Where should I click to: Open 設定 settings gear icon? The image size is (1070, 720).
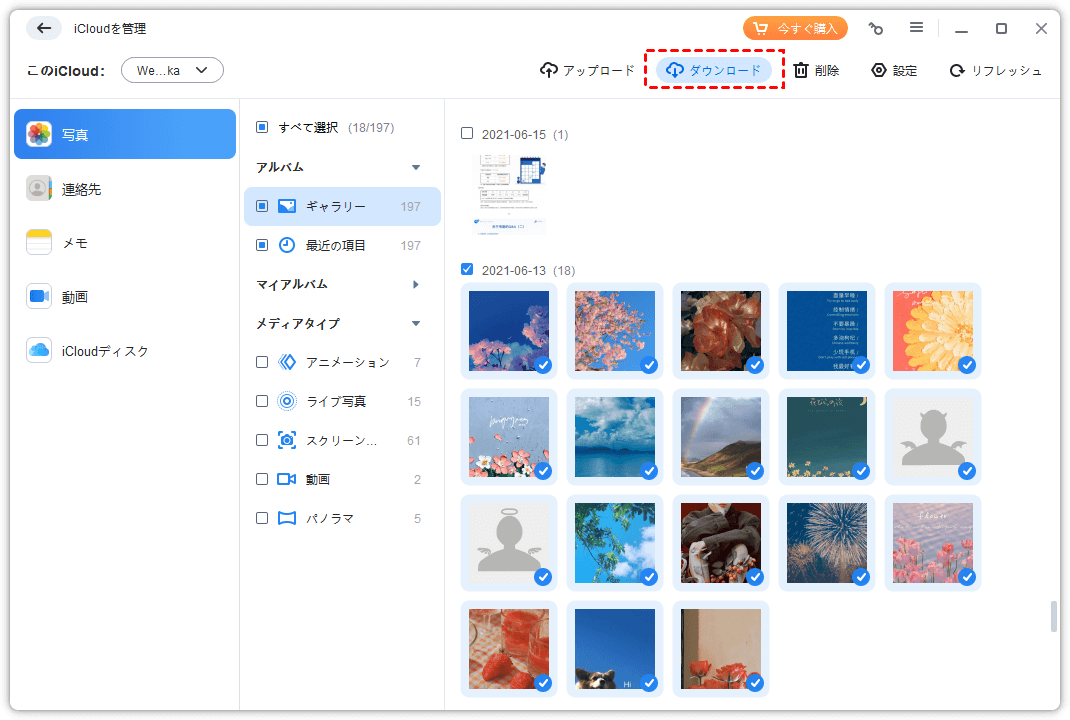pyautogui.click(x=879, y=70)
